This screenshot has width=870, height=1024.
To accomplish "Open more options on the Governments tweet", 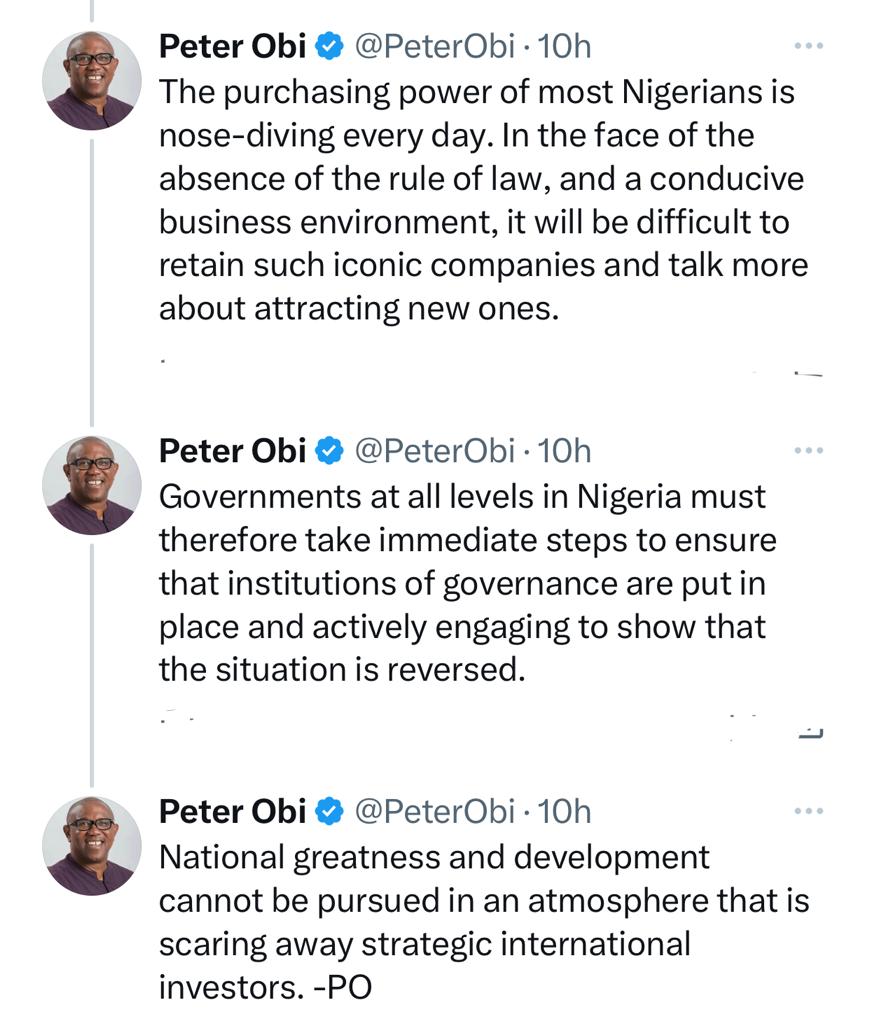I will 807,451.
